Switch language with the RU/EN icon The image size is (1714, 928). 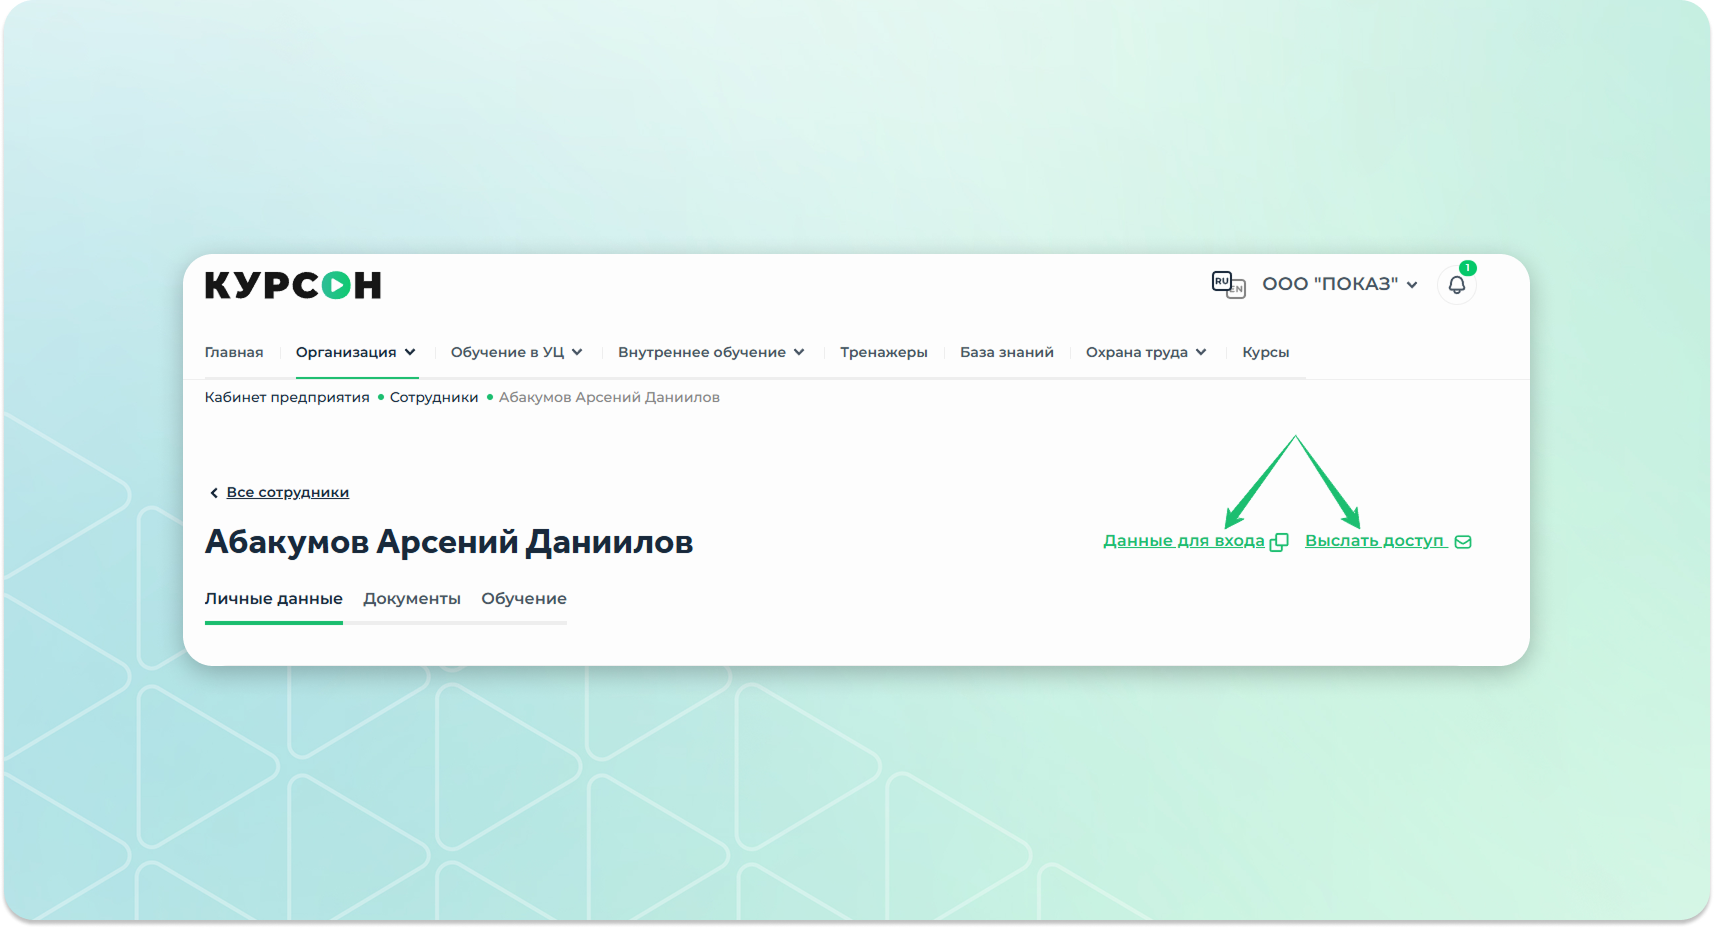pos(1228,285)
